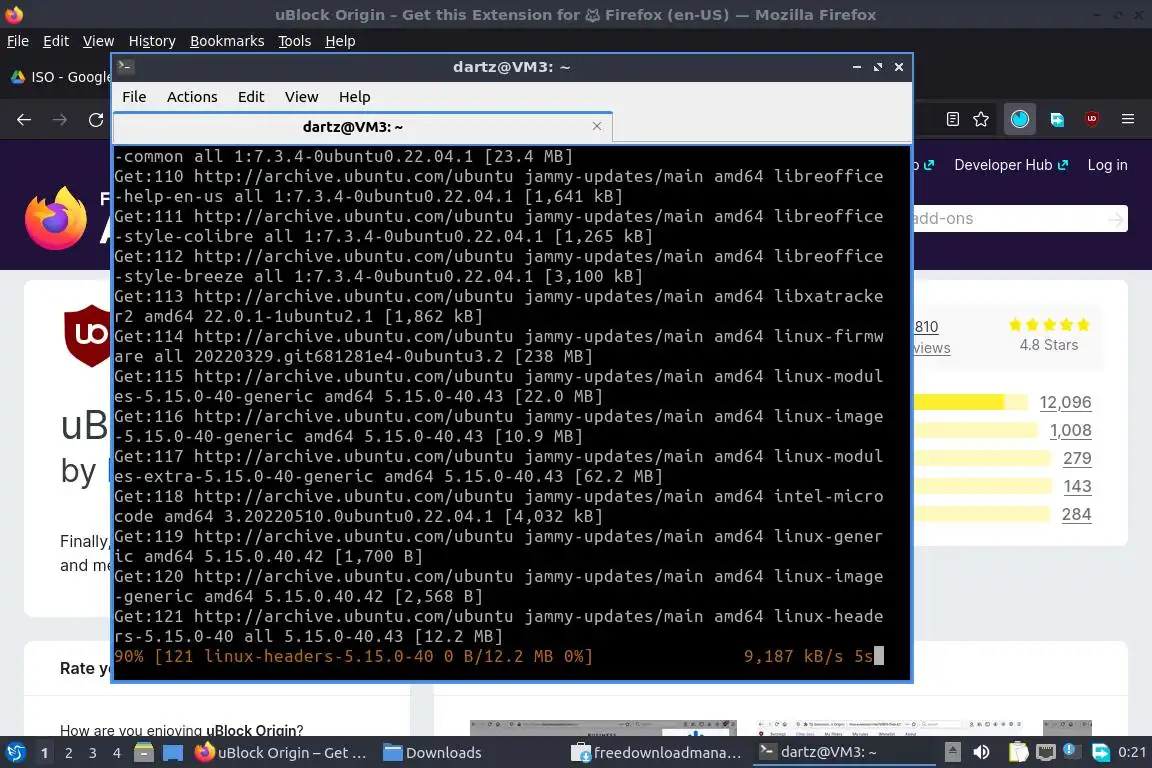Viewport: 1152px width, 768px height.
Task: Click the terminal window's title bar icon
Action: point(124,66)
